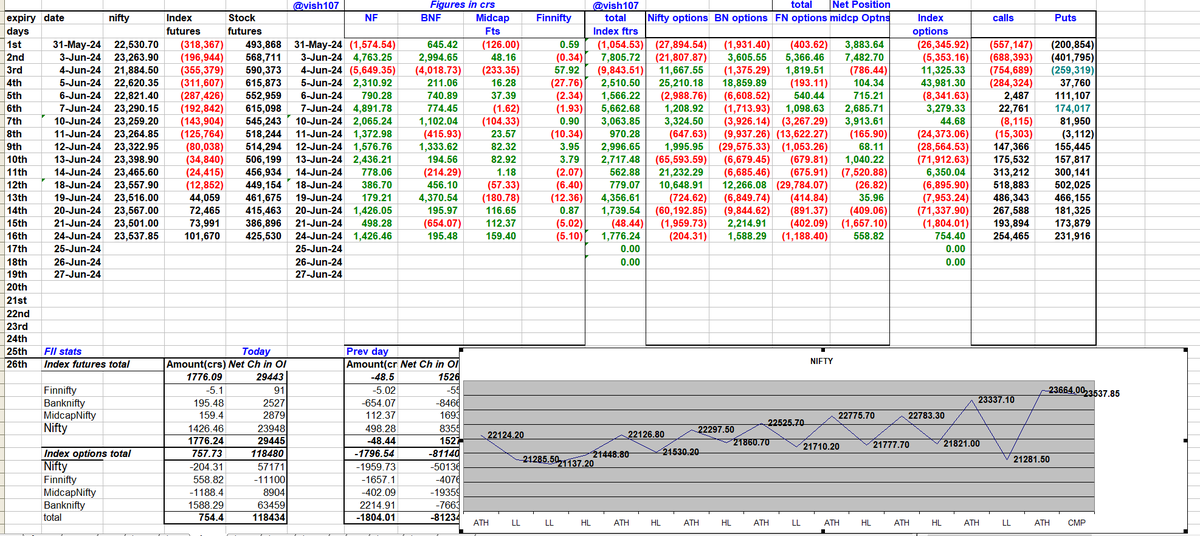Select index futures value 101,670
The height and width of the screenshot is (536, 1200).
[x=205, y=236]
